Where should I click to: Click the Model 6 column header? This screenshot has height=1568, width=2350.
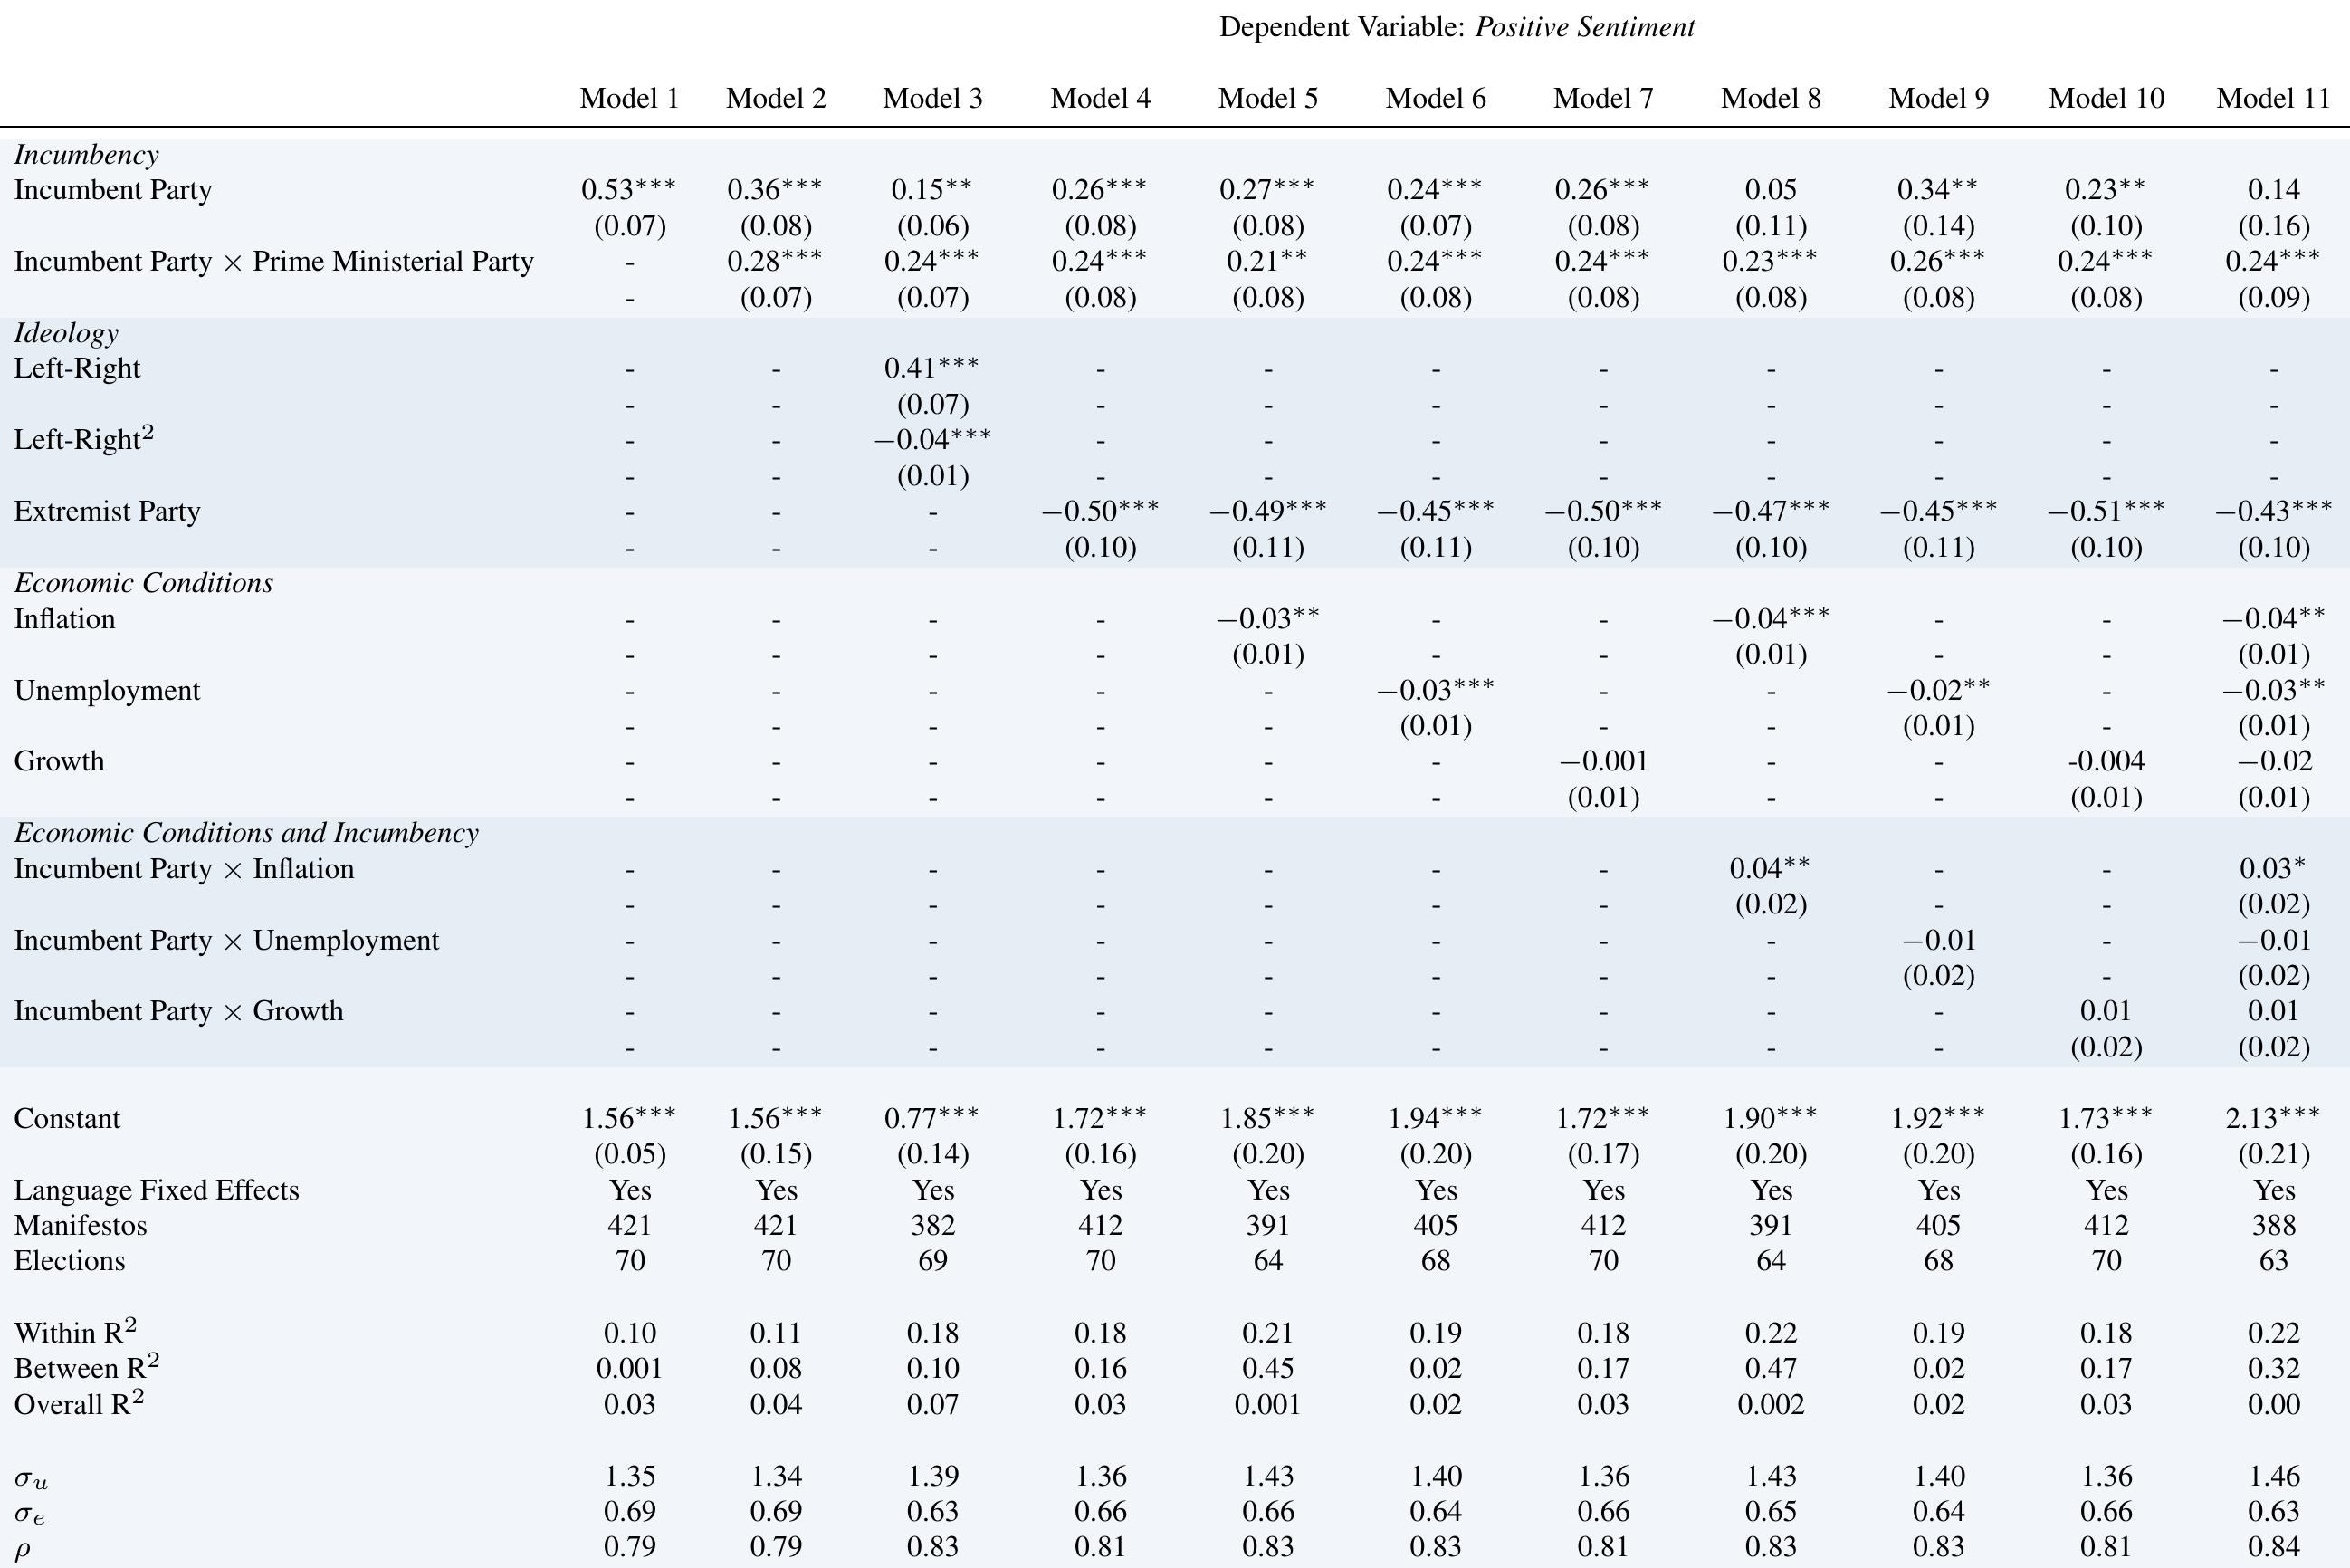1435,98
